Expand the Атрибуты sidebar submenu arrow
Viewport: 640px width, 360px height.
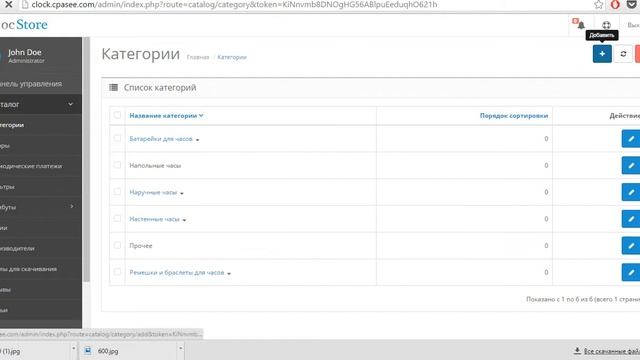[x=72, y=207]
